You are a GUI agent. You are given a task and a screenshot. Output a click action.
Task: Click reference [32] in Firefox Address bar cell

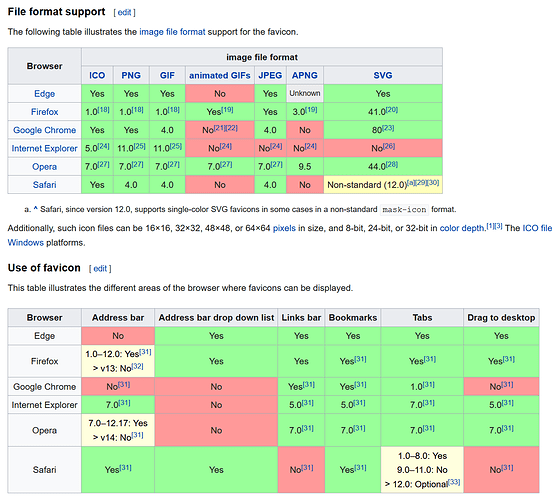(x=137, y=366)
